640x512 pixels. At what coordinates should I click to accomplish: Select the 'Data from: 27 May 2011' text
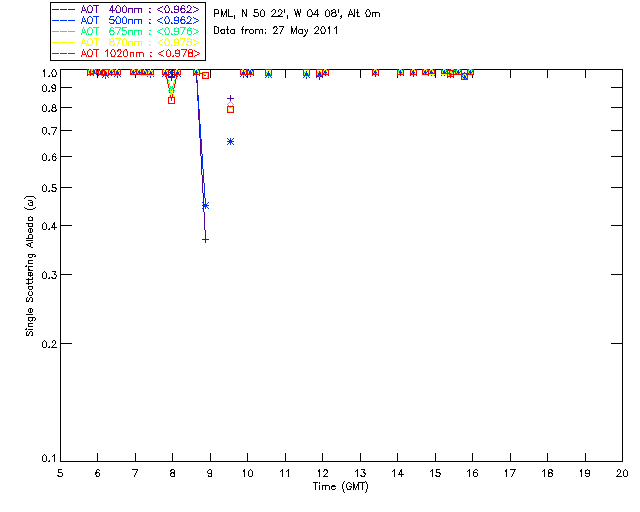tap(276, 31)
